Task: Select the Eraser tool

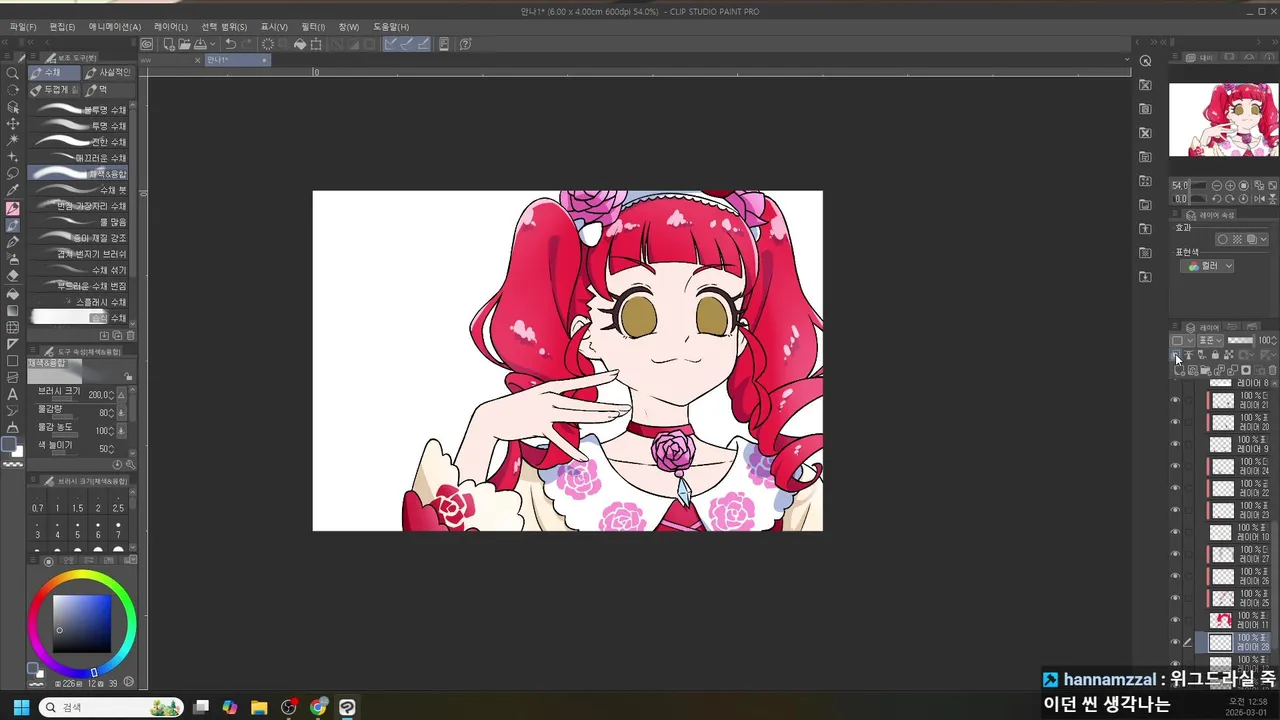Action: coord(13,276)
